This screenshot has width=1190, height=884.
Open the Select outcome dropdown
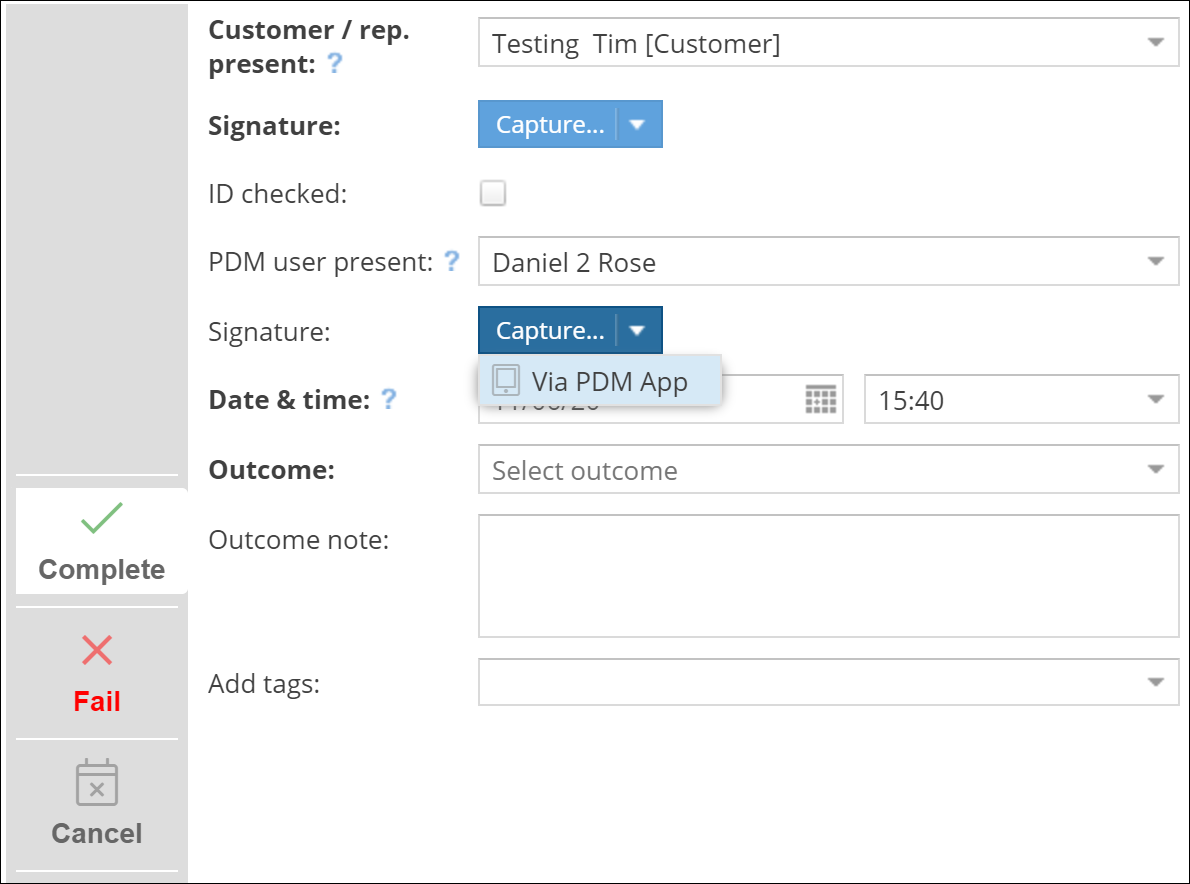point(1155,470)
